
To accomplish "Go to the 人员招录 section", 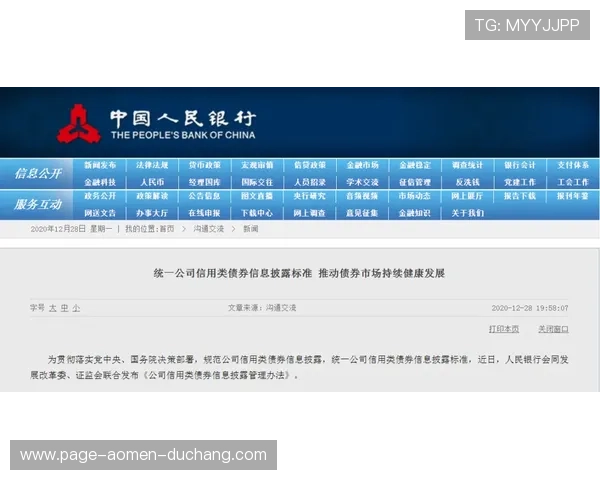I will pyautogui.click(x=310, y=182).
